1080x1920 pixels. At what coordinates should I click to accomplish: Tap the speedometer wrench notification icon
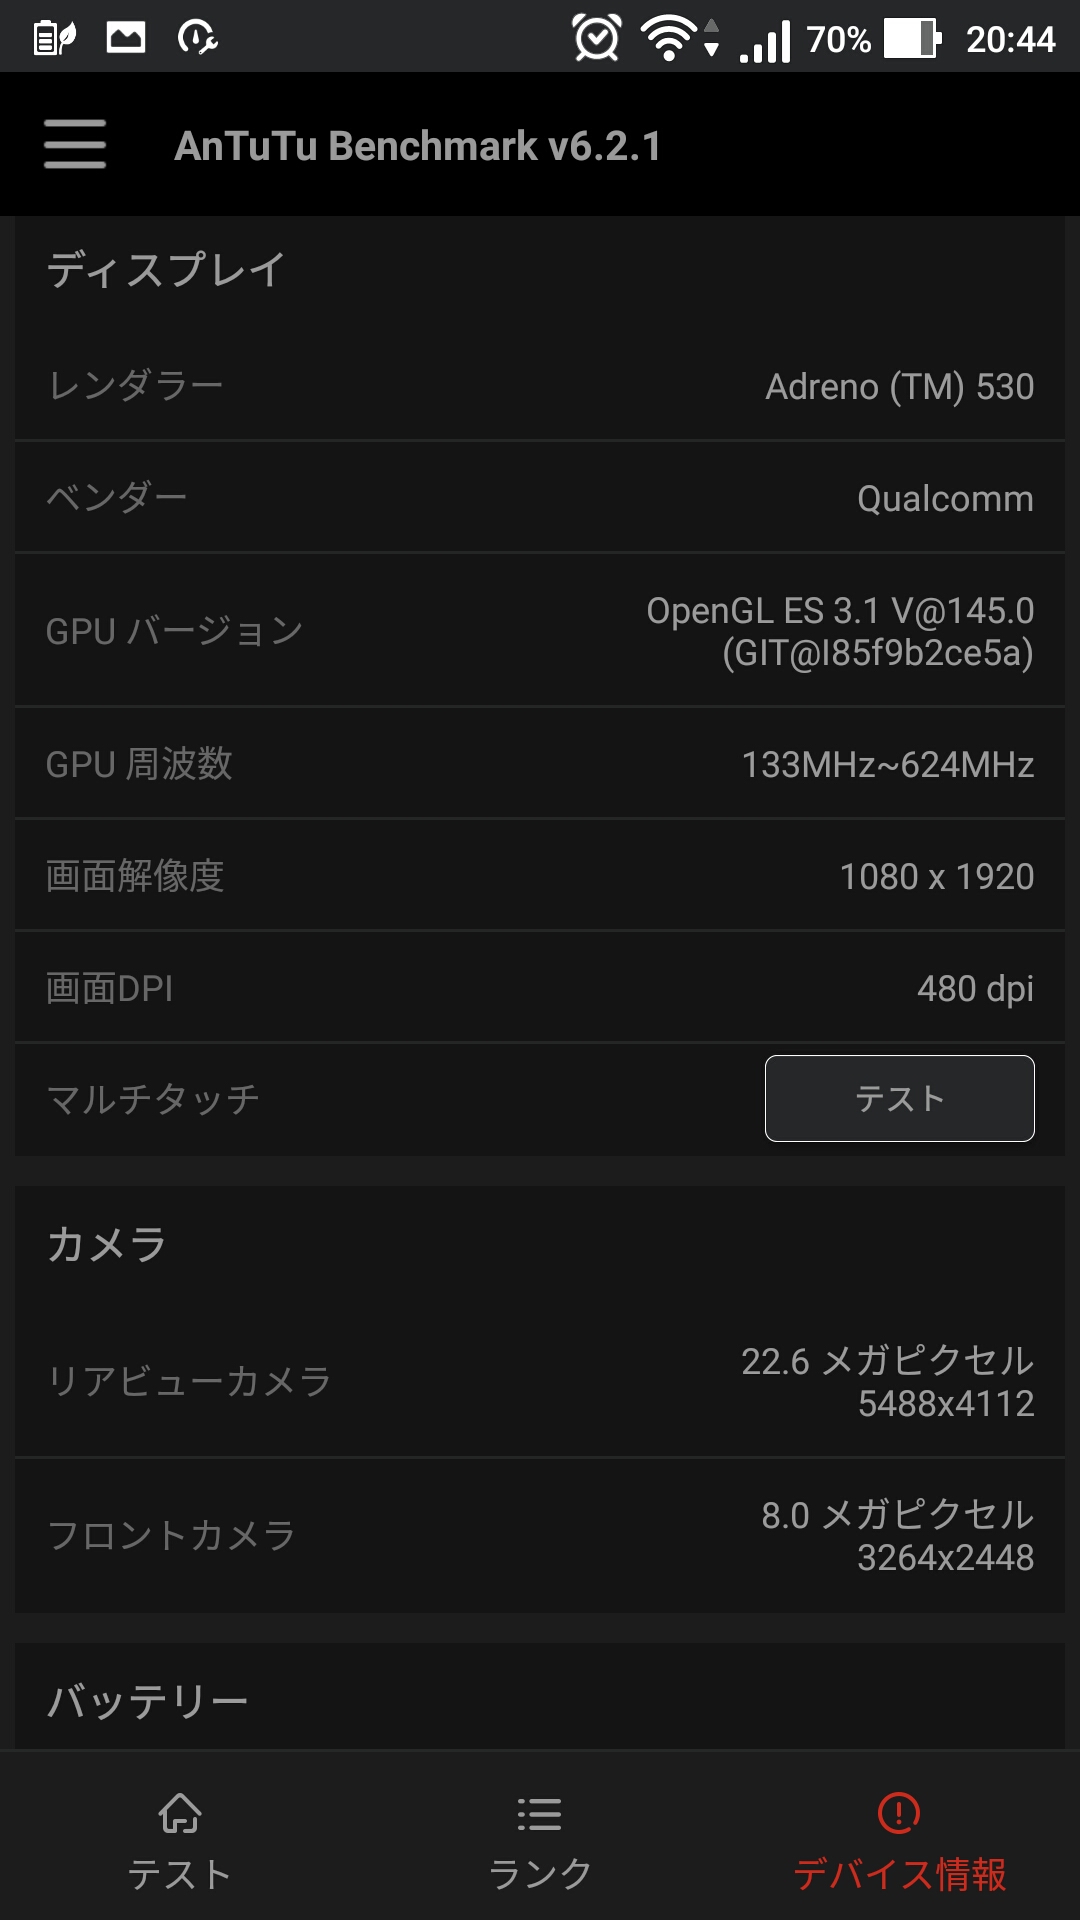tap(197, 38)
